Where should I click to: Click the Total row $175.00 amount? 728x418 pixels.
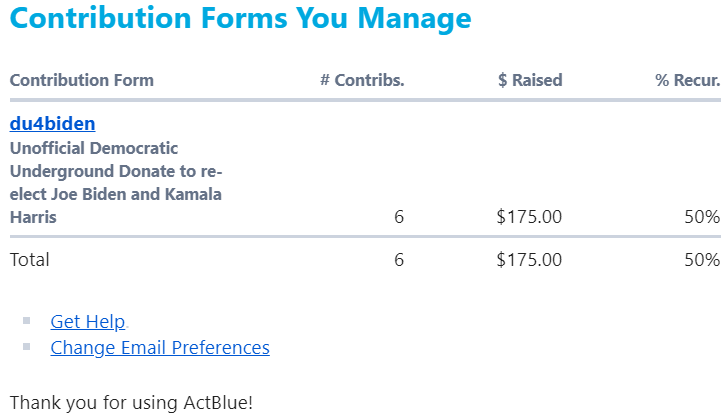click(529, 260)
